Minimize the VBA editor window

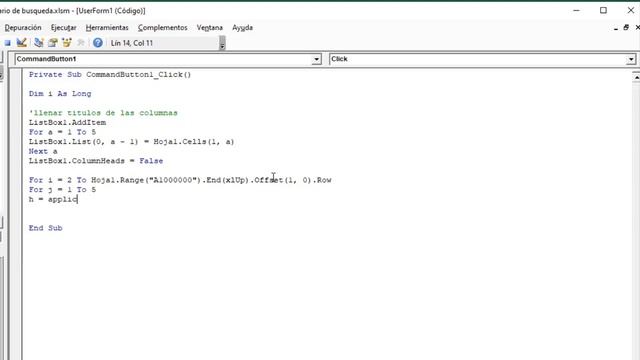pos(576,11)
